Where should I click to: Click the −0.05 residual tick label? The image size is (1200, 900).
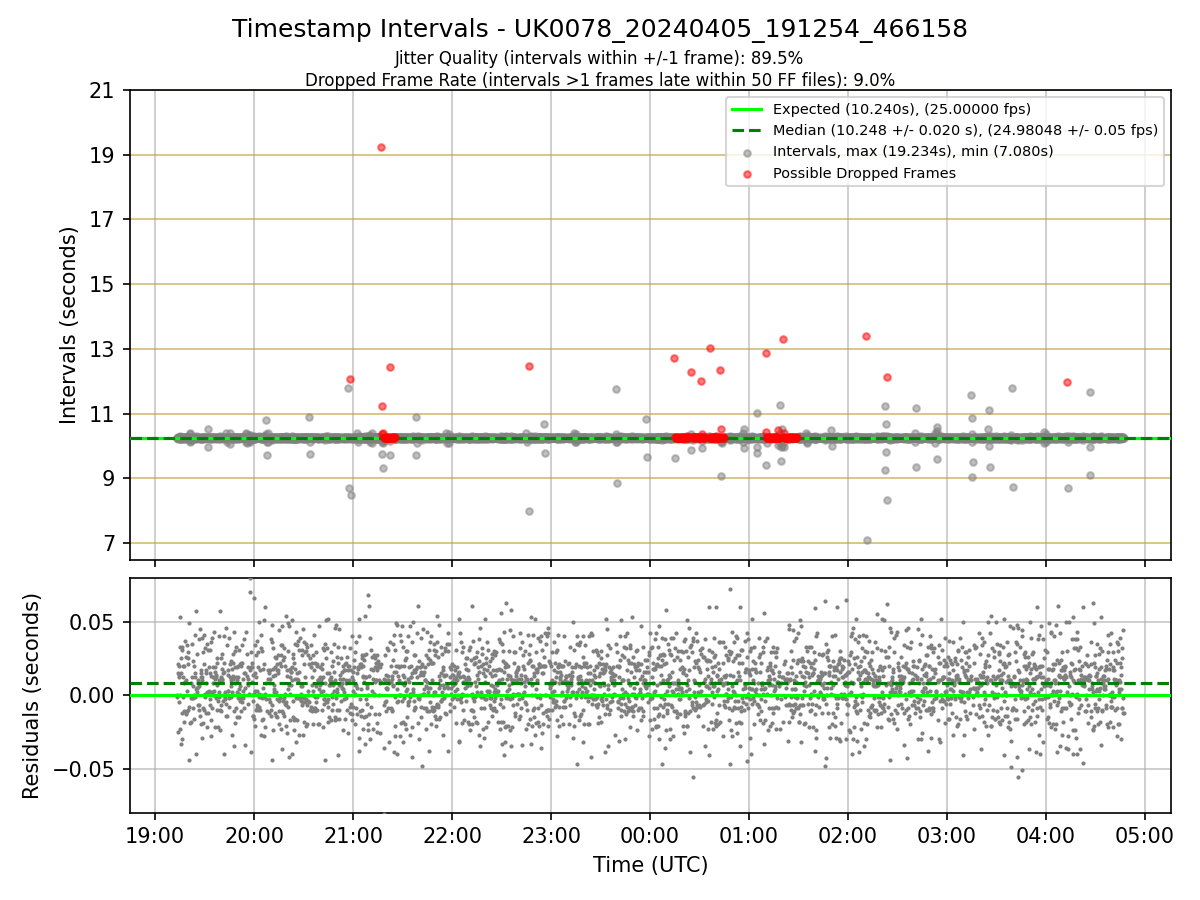(83, 769)
